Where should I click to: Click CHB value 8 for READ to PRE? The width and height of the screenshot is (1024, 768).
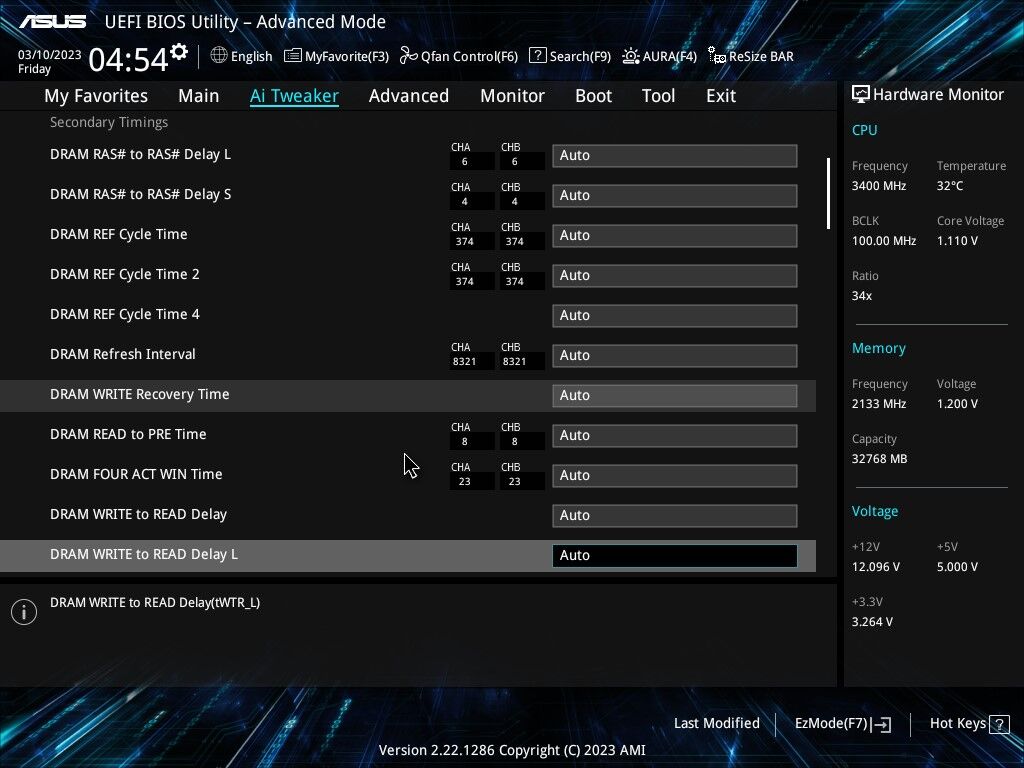coord(515,442)
